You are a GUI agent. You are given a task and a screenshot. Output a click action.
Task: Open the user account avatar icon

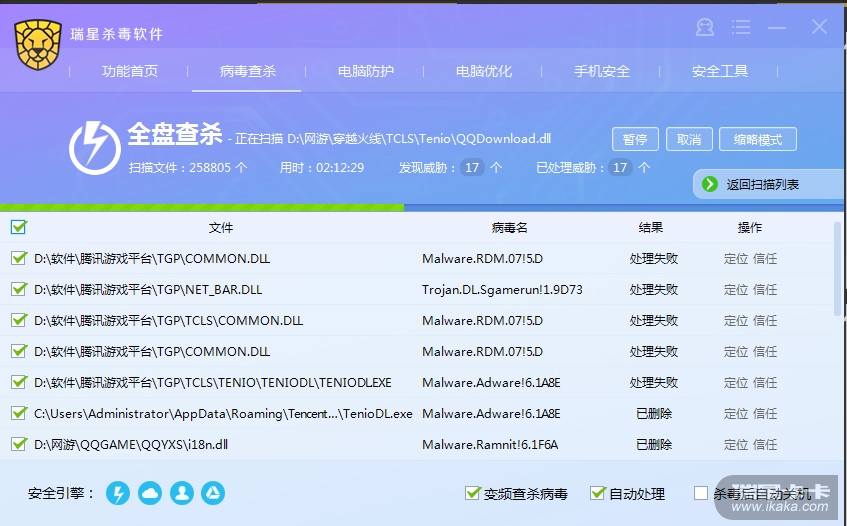click(704, 27)
